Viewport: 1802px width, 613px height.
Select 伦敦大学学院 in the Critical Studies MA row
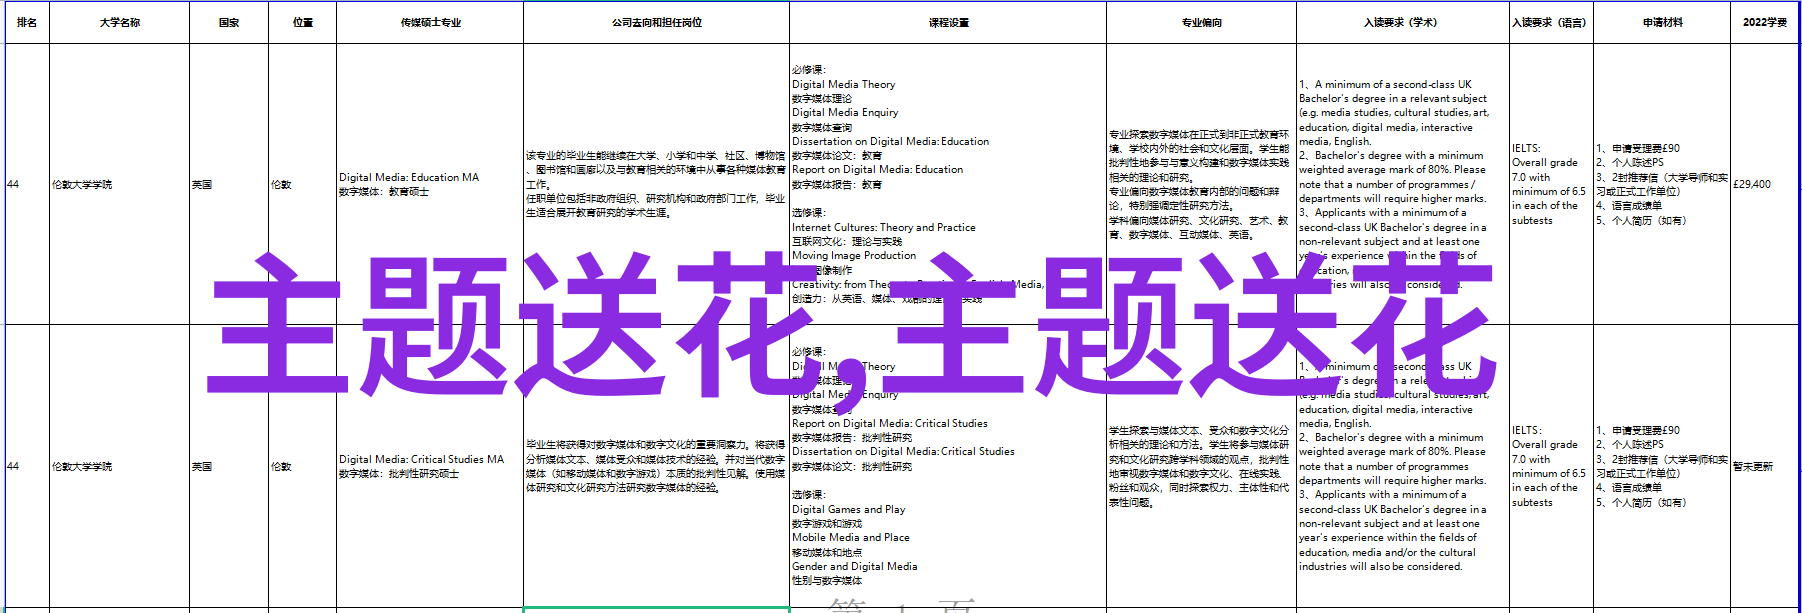click(119, 466)
